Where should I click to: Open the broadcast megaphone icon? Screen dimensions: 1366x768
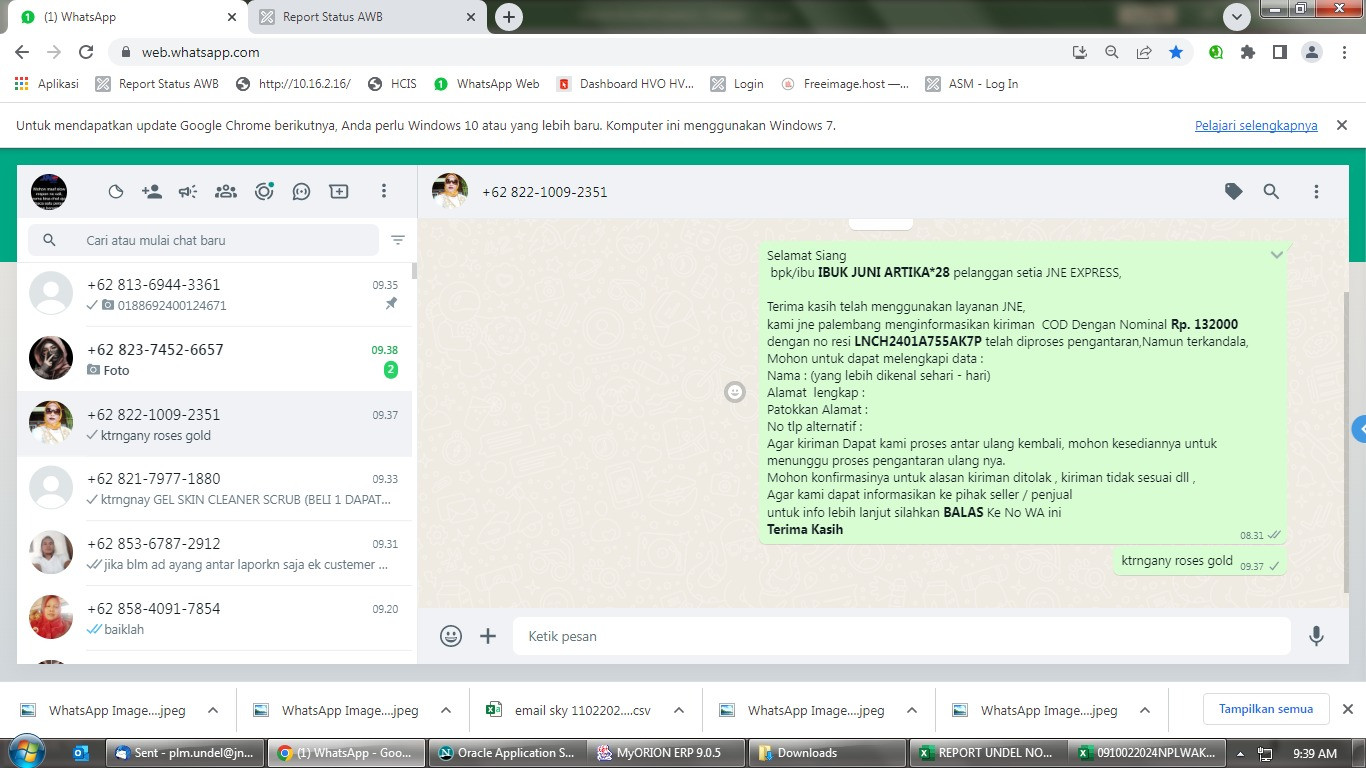coord(188,192)
